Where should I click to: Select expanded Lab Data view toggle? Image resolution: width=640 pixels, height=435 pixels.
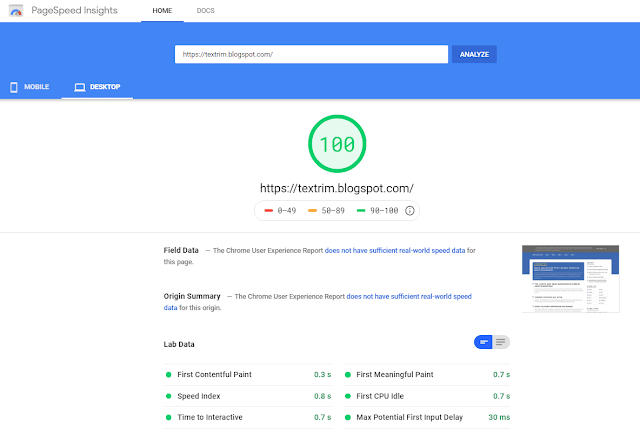click(501, 342)
